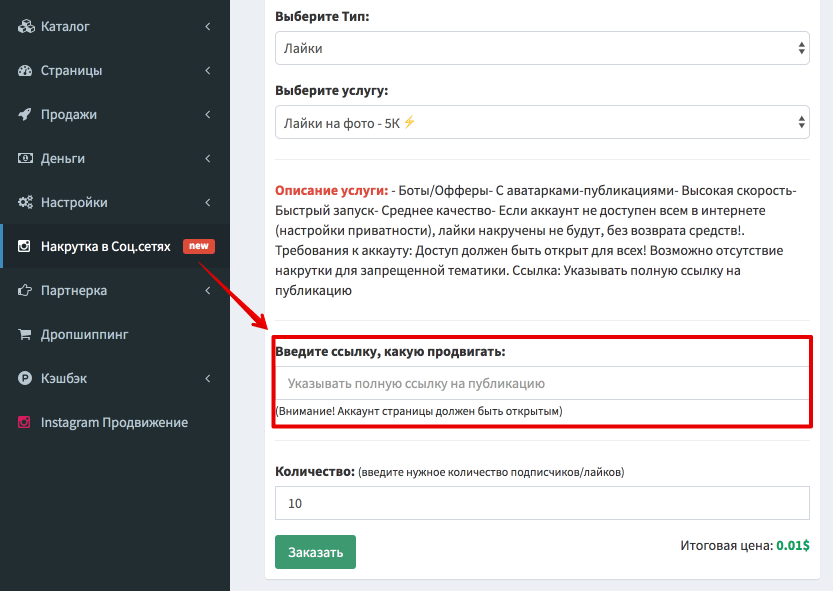Click the Кэшбэк circle icon
This screenshot has width=833, height=591.
pos(25,379)
